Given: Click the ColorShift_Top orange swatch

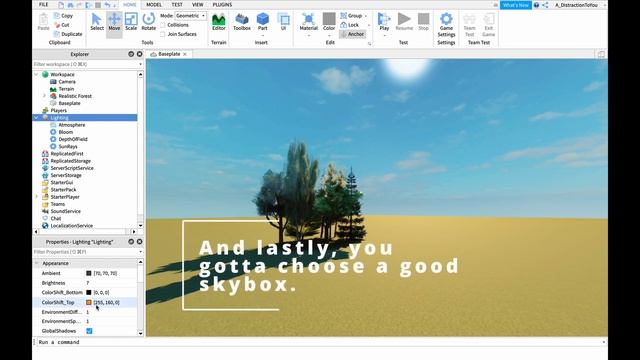Looking at the screenshot, I should click(x=89, y=302).
